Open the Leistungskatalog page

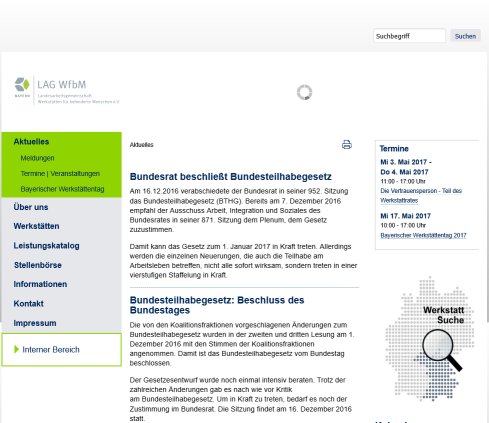[x=46, y=246]
